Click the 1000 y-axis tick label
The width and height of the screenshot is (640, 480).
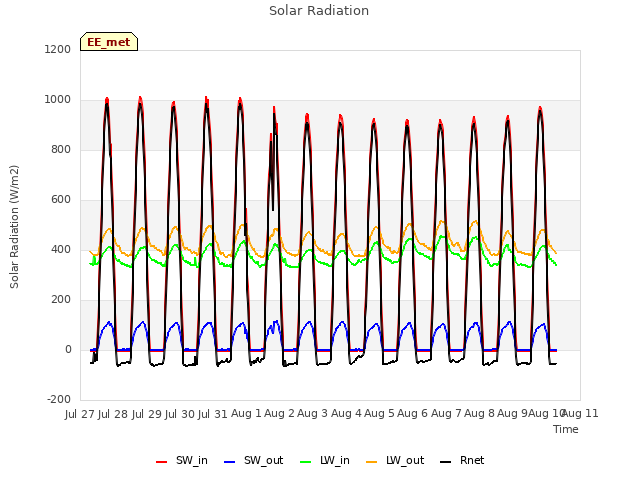(x=58, y=100)
